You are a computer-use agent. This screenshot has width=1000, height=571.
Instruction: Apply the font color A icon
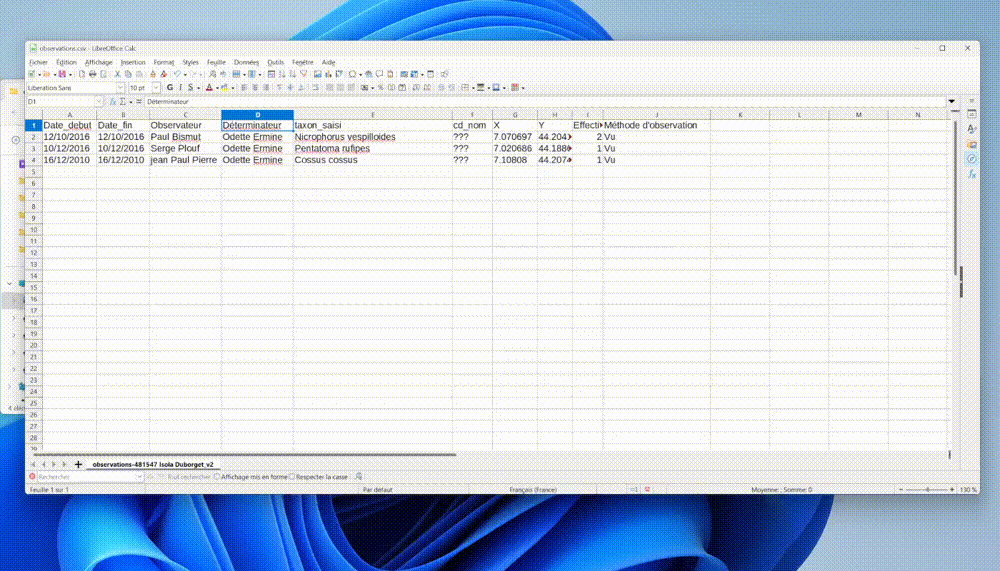pos(209,87)
